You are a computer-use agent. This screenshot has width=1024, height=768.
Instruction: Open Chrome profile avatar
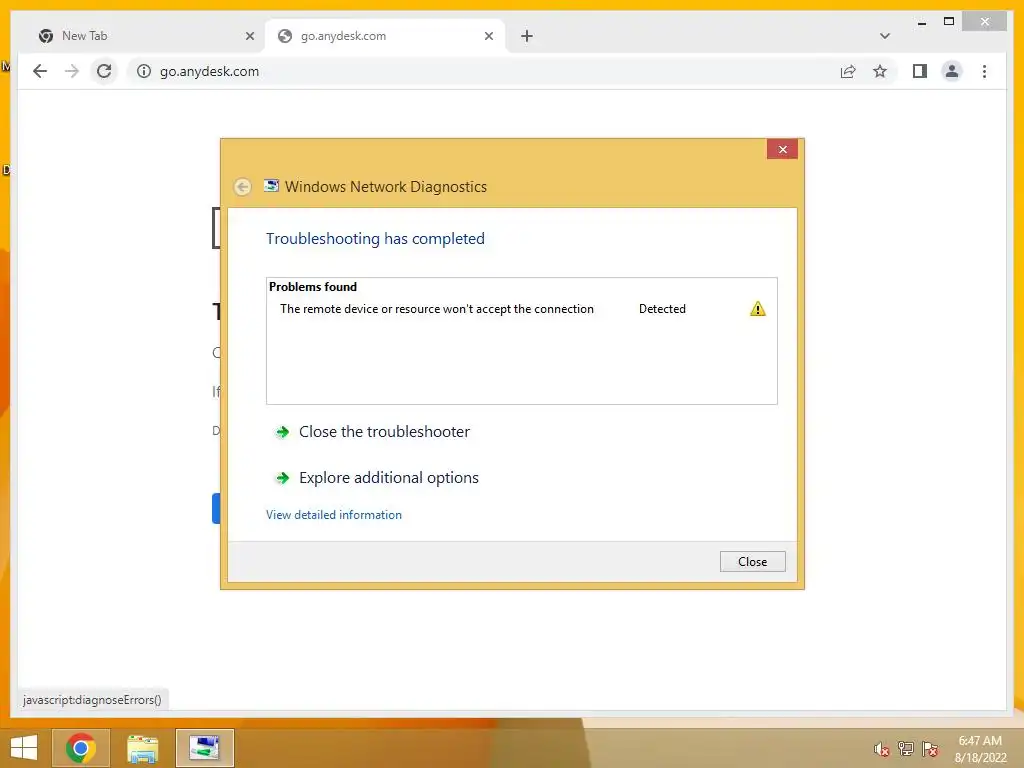952,71
